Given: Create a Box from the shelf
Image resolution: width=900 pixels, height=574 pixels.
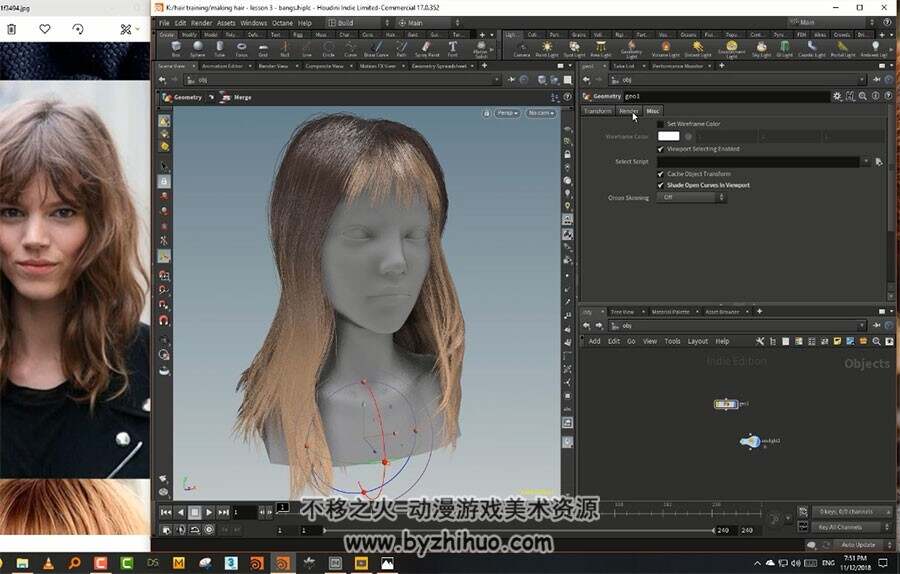Looking at the screenshot, I should 176,49.
